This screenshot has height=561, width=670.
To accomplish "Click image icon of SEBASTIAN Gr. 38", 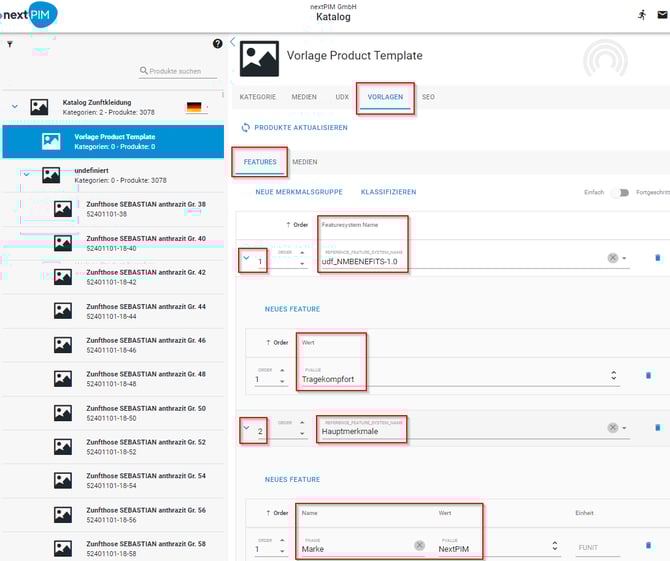I will [x=63, y=209].
